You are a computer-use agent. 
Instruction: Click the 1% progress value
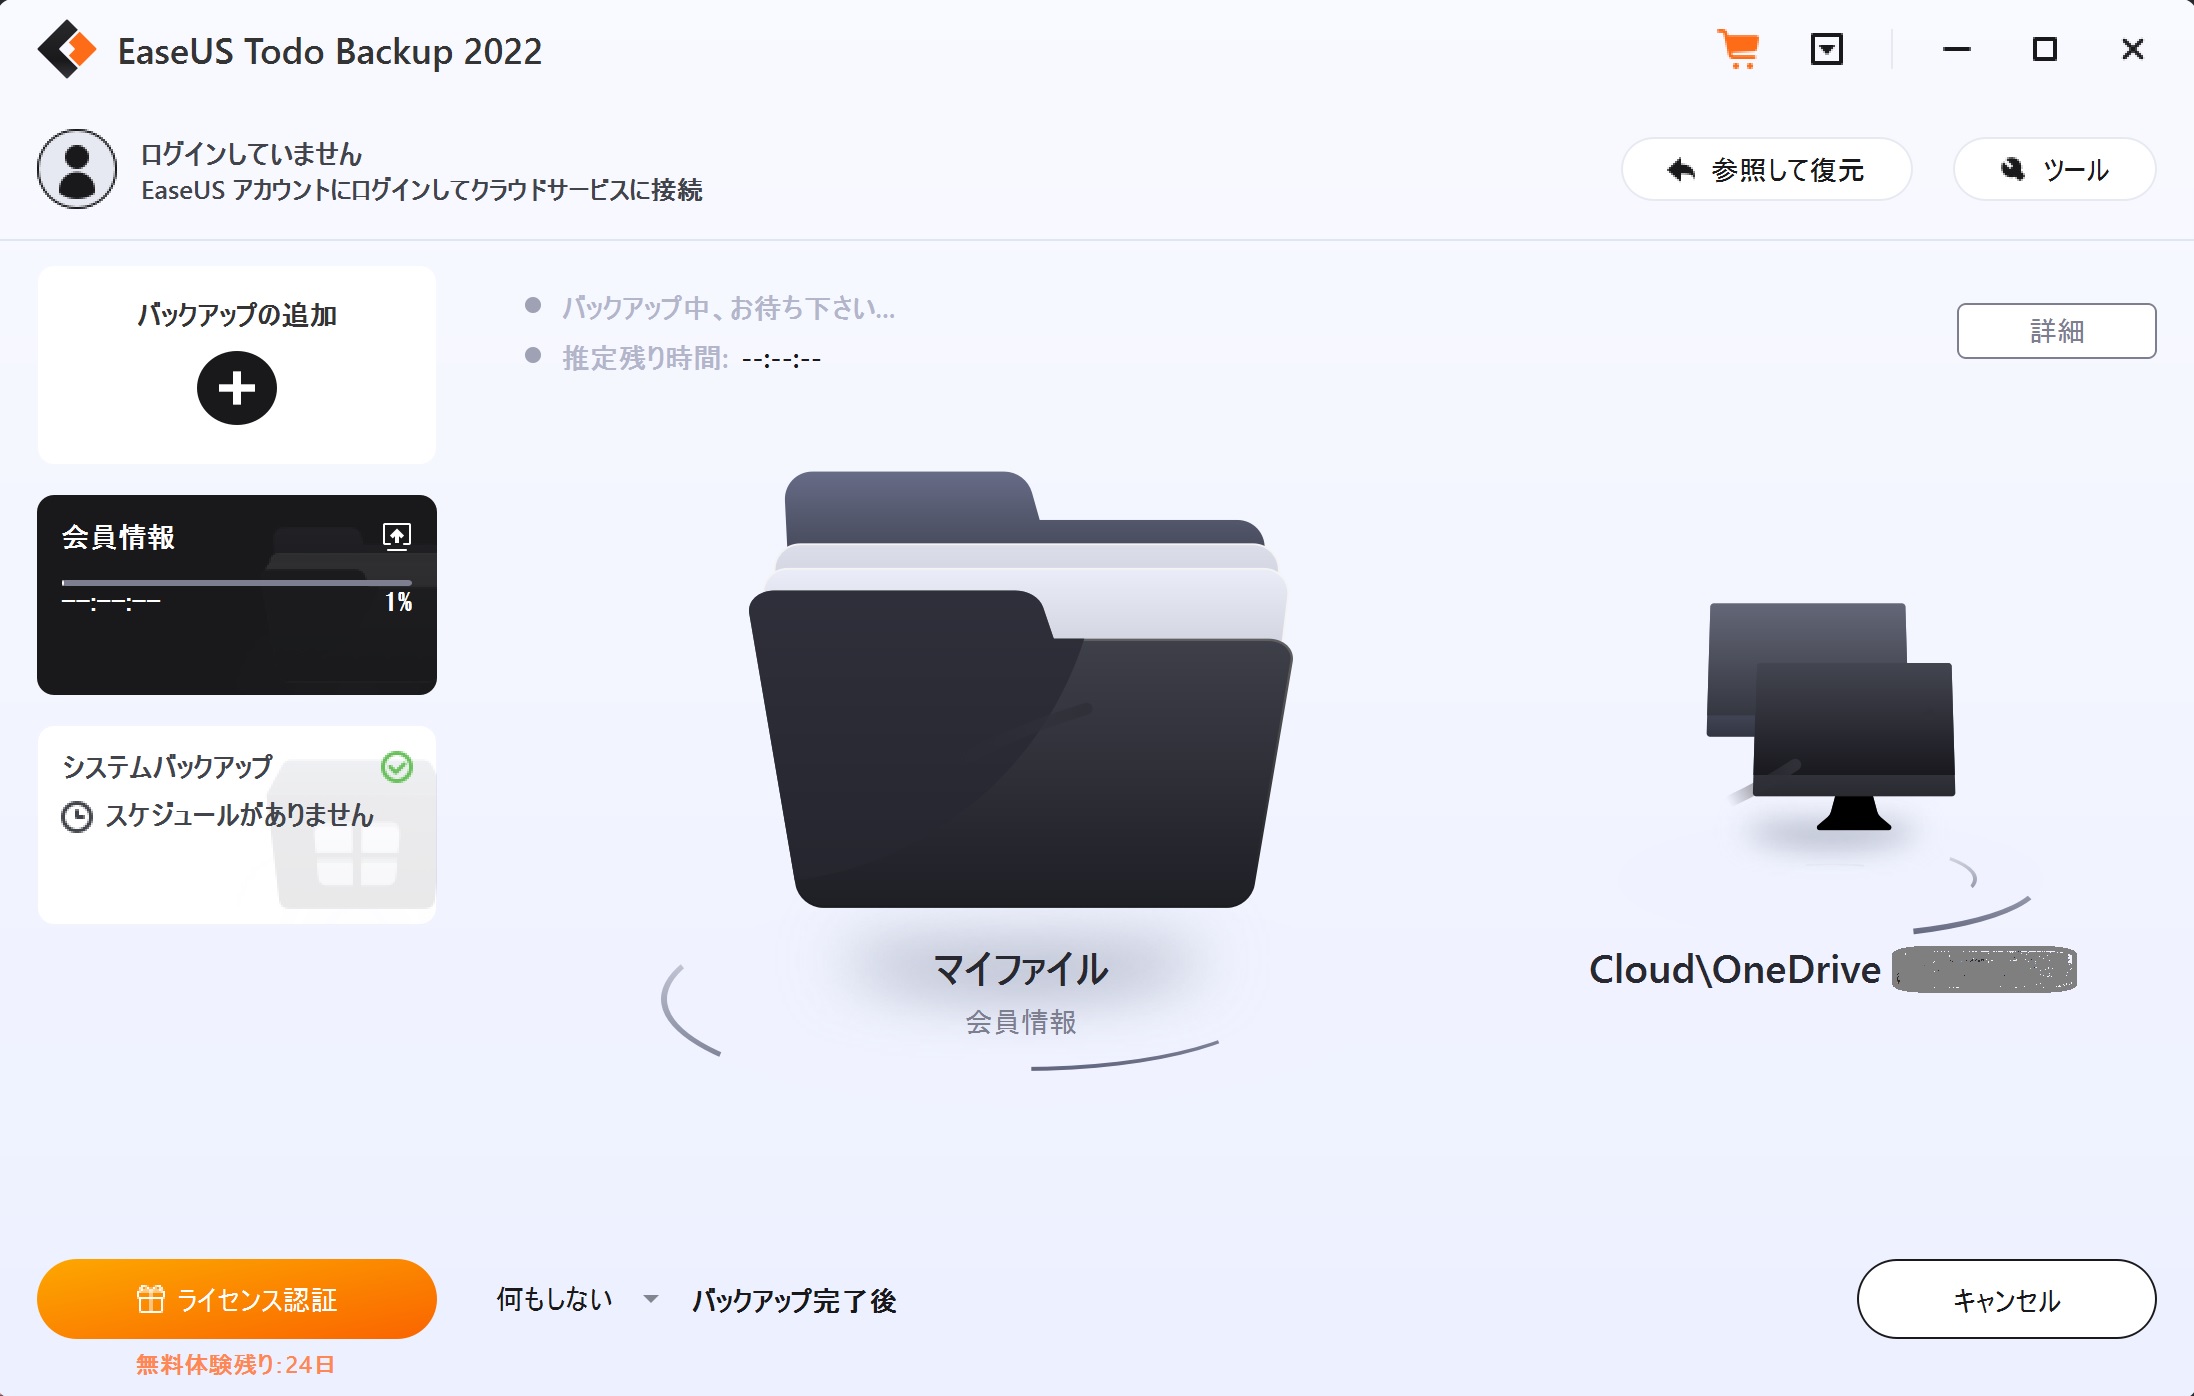(x=399, y=602)
